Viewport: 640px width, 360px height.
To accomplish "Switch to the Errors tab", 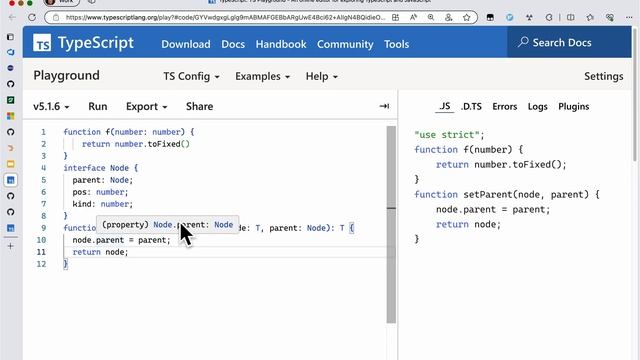I will click(x=504, y=107).
